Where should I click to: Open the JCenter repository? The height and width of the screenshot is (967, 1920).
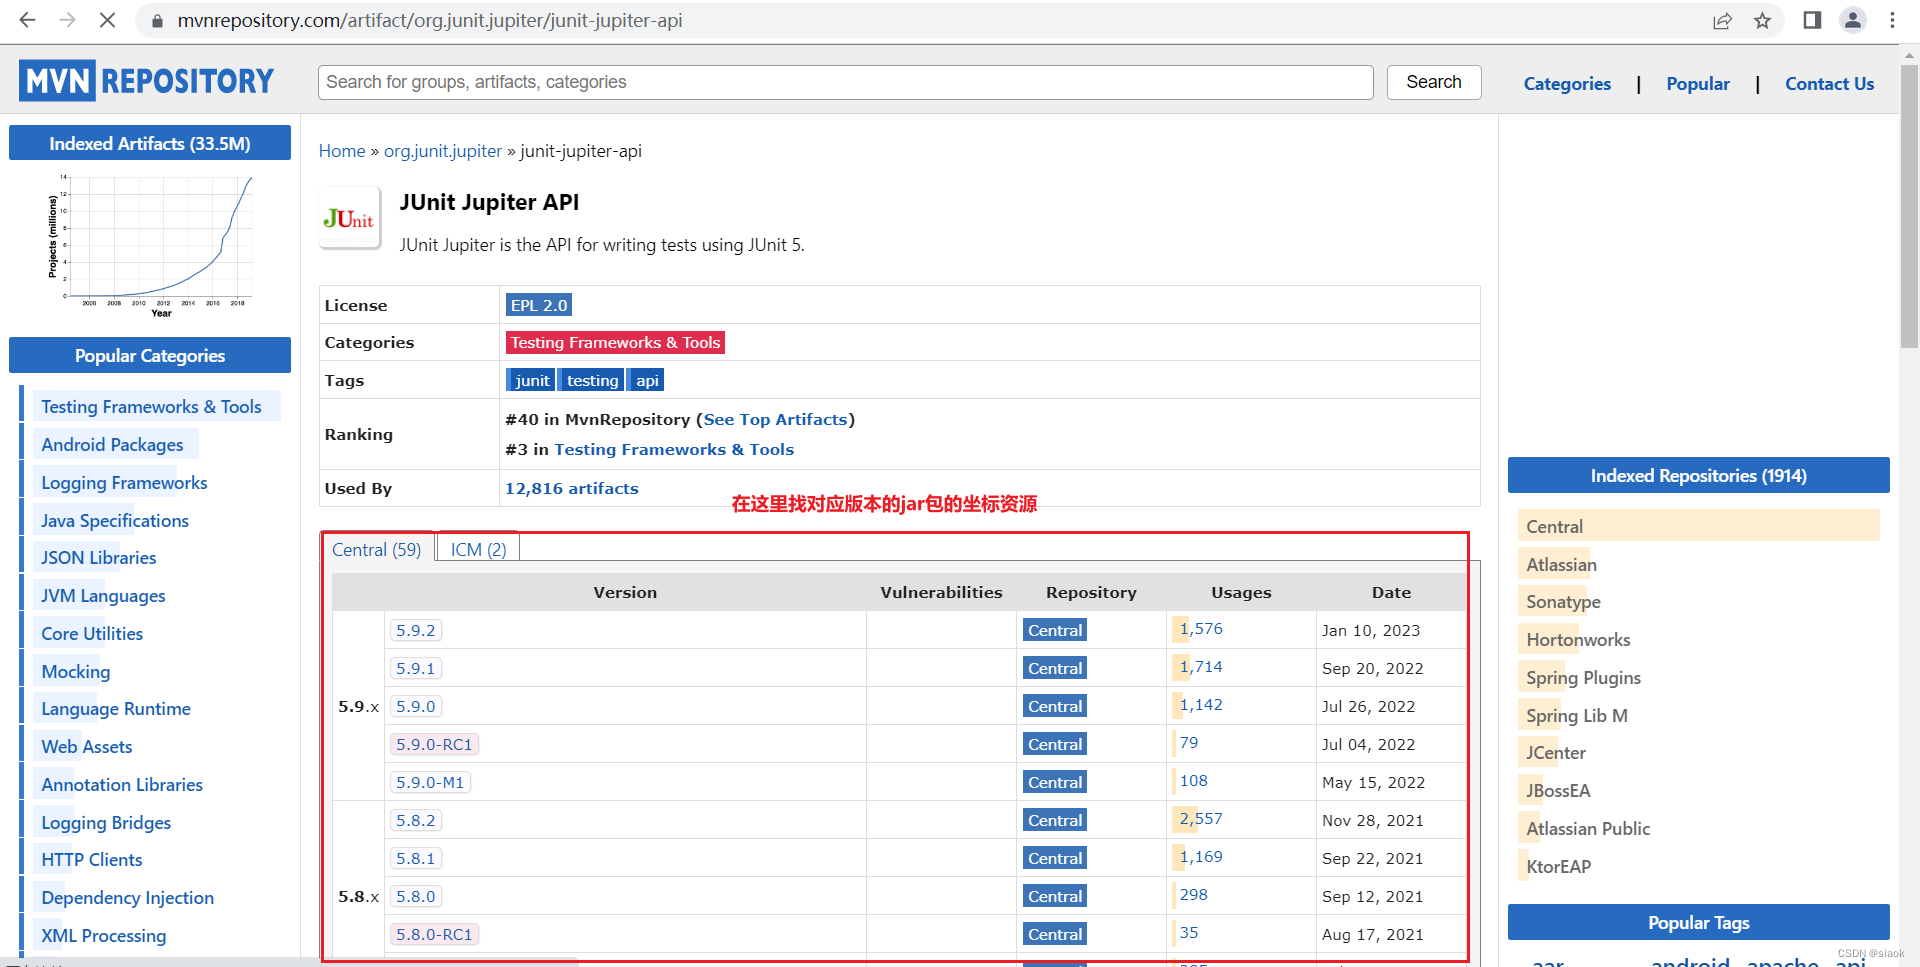pos(1556,753)
